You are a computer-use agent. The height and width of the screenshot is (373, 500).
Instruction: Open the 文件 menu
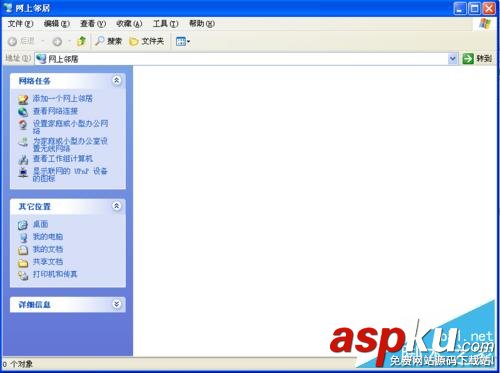[20, 24]
